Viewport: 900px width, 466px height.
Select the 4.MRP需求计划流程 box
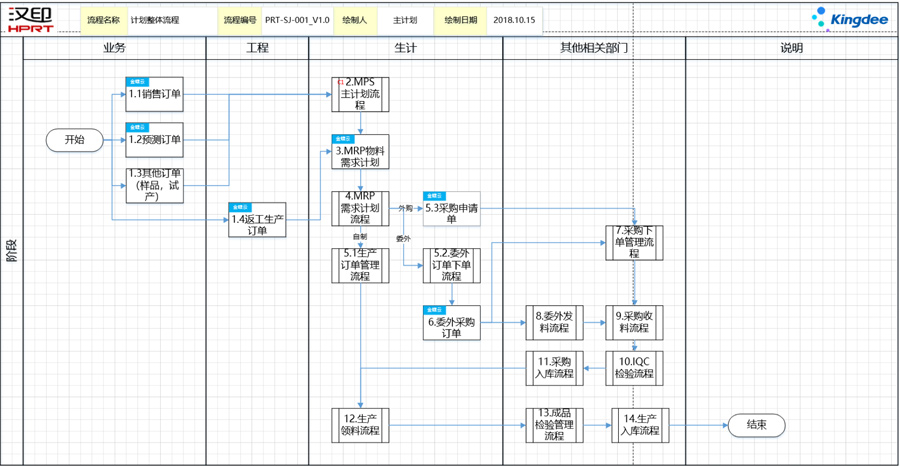point(360,208)
